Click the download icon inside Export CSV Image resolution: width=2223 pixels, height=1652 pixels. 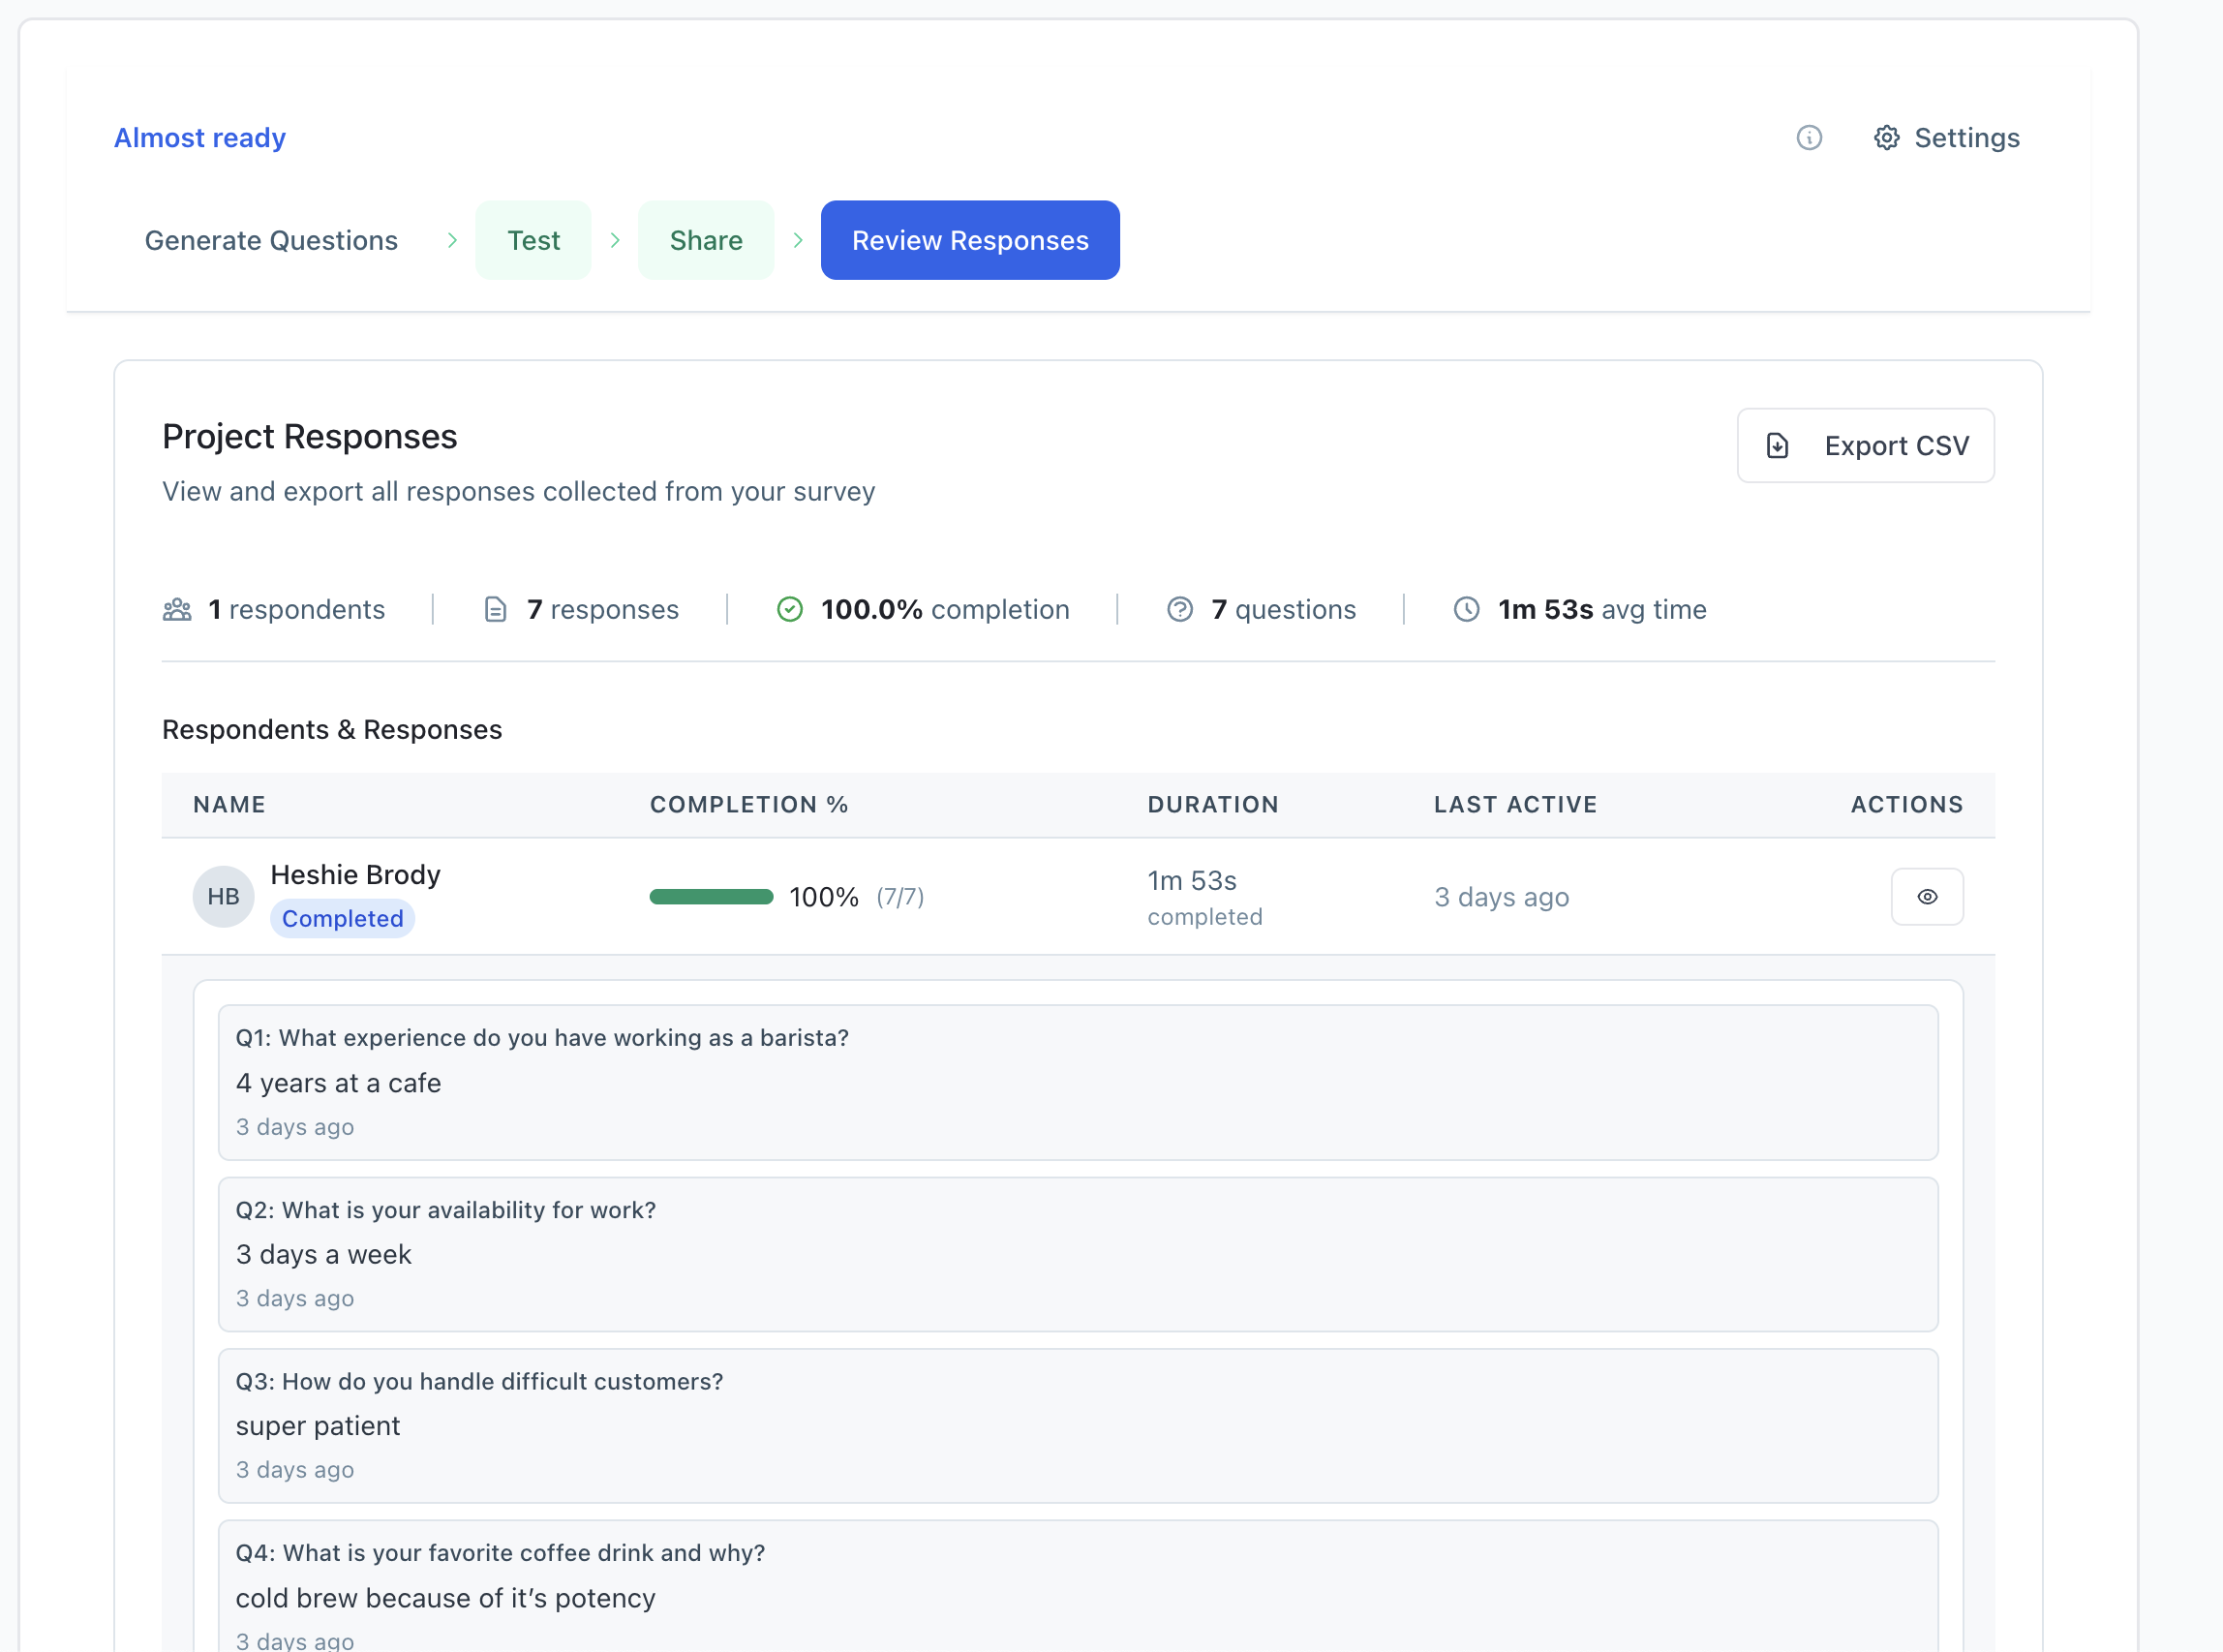tap(1776, 445)
